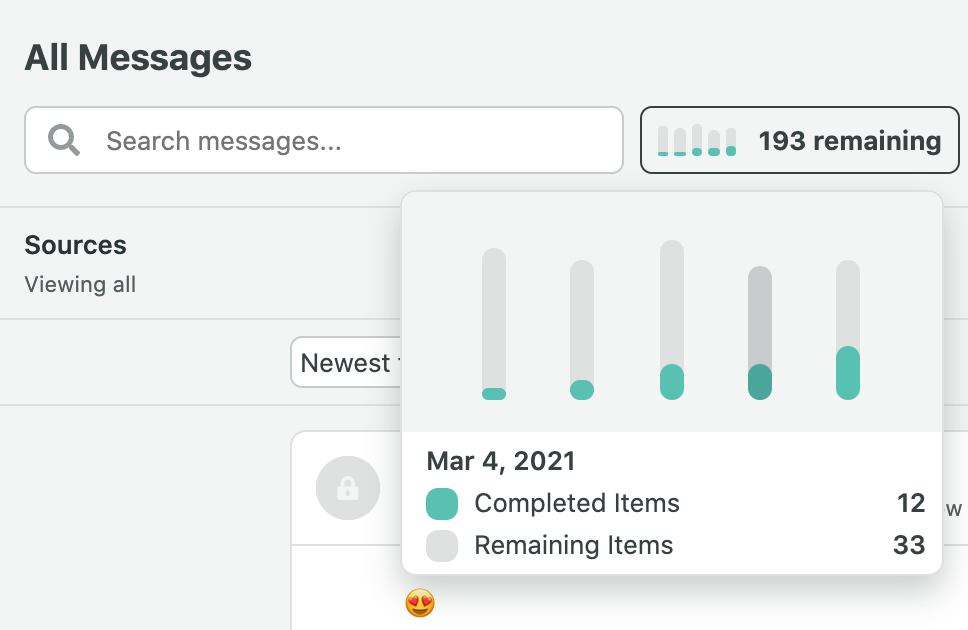The height and width of the screenshot is (630, 968).
Task: Click the heart-eyes emoji reaction
Action: 420,603
